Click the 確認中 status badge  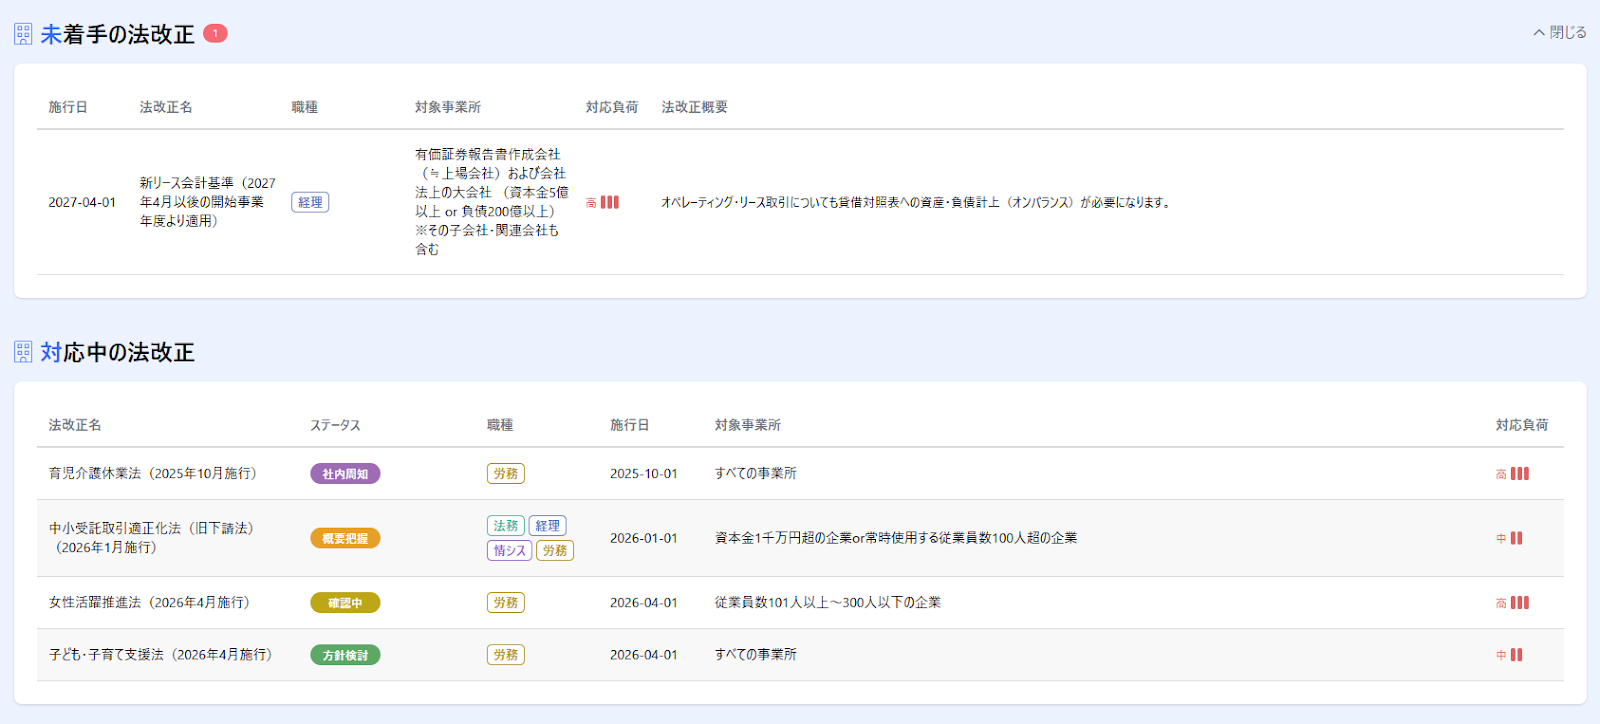coord(345,603)
